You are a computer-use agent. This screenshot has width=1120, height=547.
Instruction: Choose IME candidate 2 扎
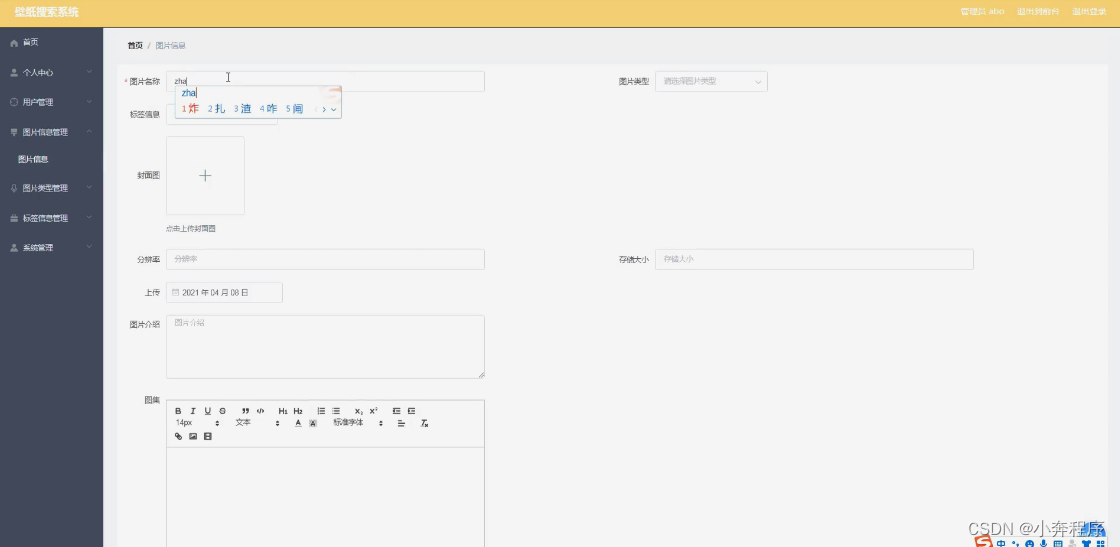tap(216, 109)
